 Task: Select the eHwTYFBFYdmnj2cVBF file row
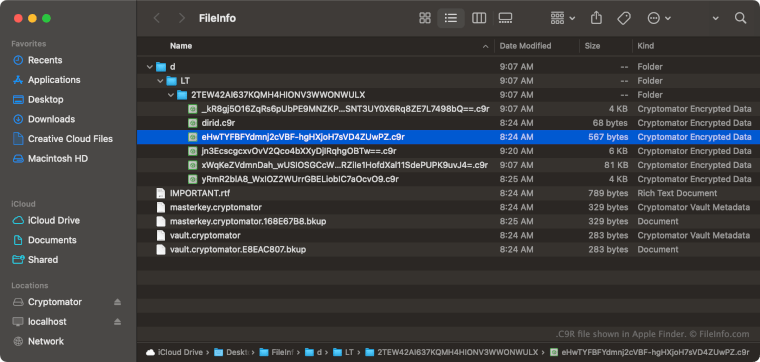(x=448, y=137)
